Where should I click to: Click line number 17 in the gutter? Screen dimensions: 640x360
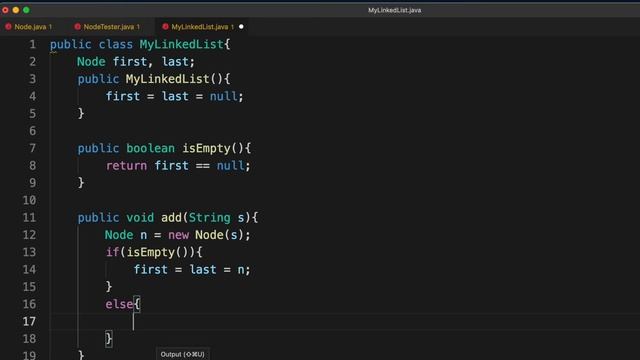[x=29, y=322]
